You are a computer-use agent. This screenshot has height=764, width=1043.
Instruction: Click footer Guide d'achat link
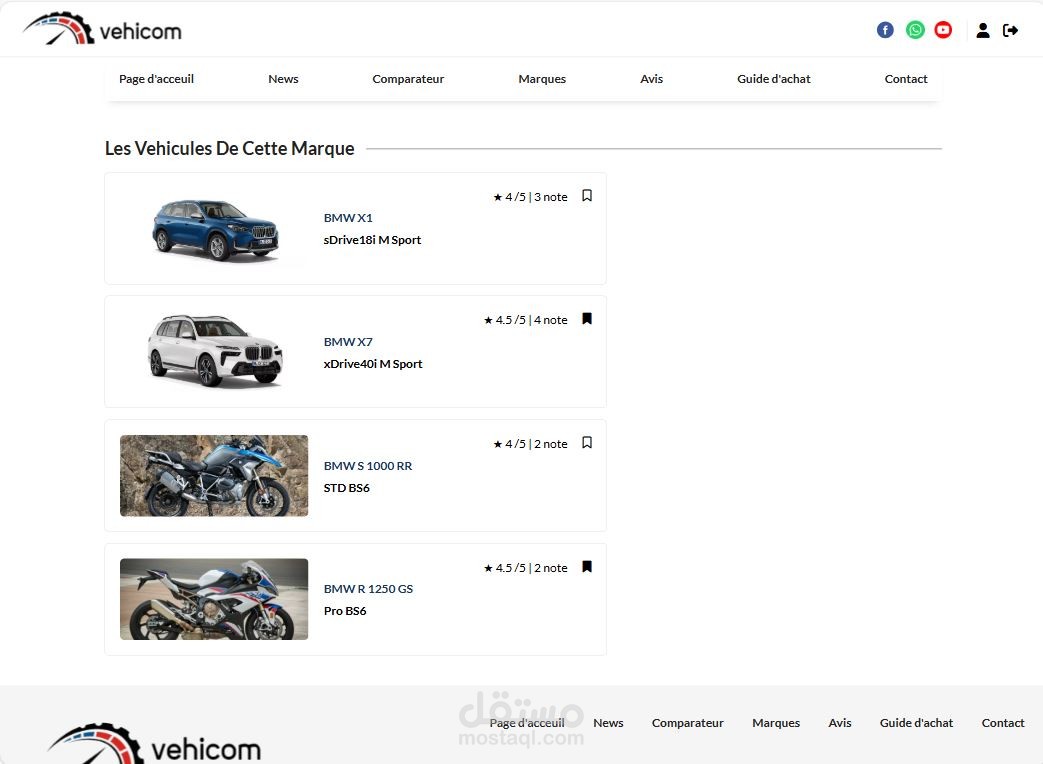coord(916,723)
